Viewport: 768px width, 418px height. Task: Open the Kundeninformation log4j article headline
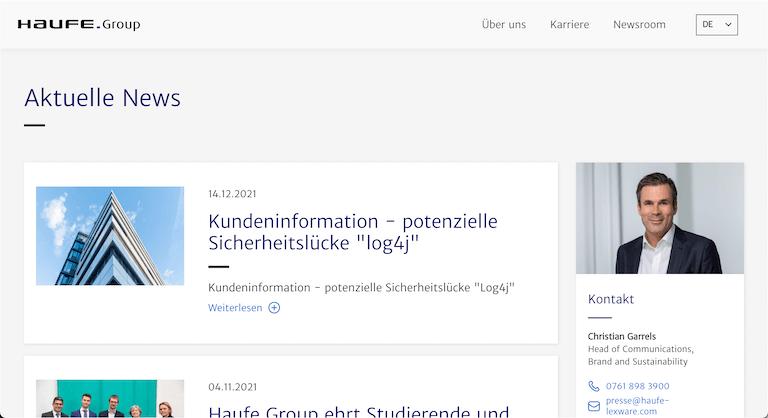[x=352, y=232]
